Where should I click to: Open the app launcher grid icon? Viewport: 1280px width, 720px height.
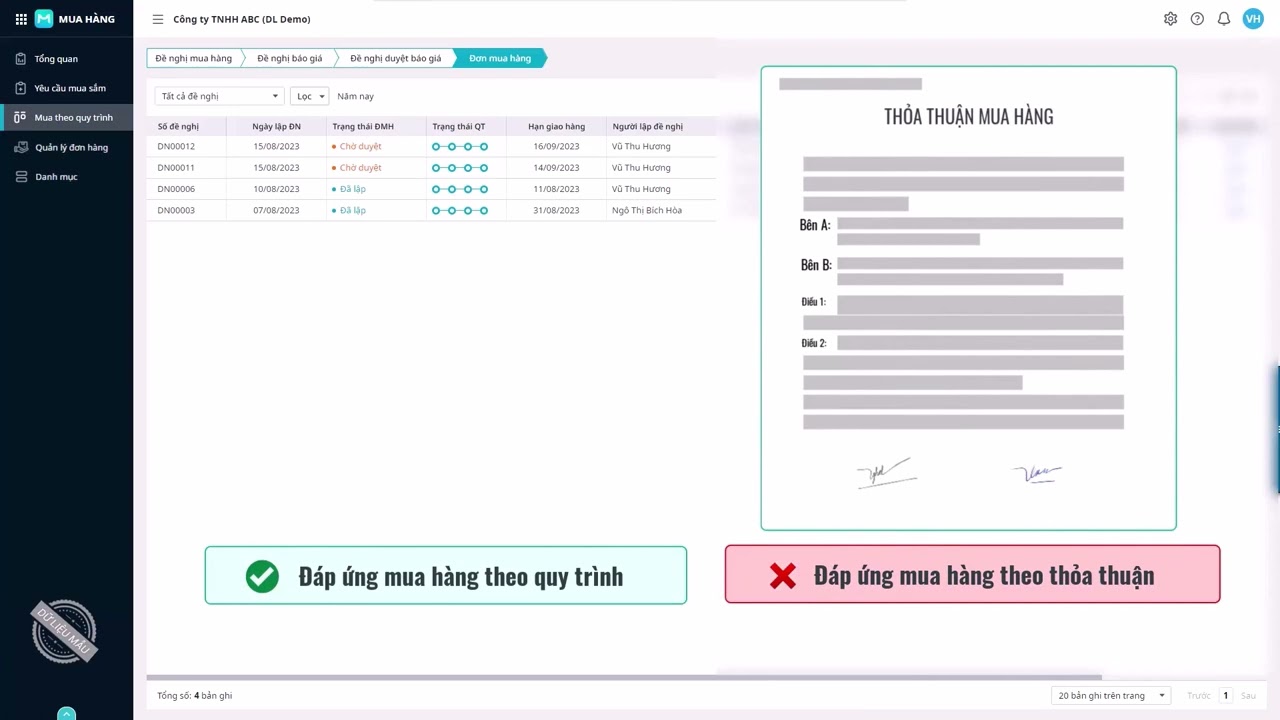[21, 19]
